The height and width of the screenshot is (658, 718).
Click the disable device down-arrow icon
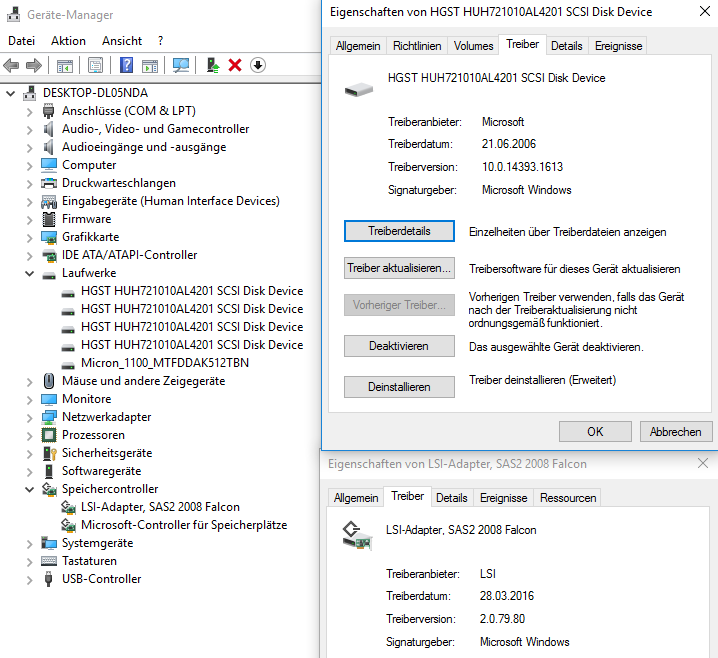tap(258, 65)
